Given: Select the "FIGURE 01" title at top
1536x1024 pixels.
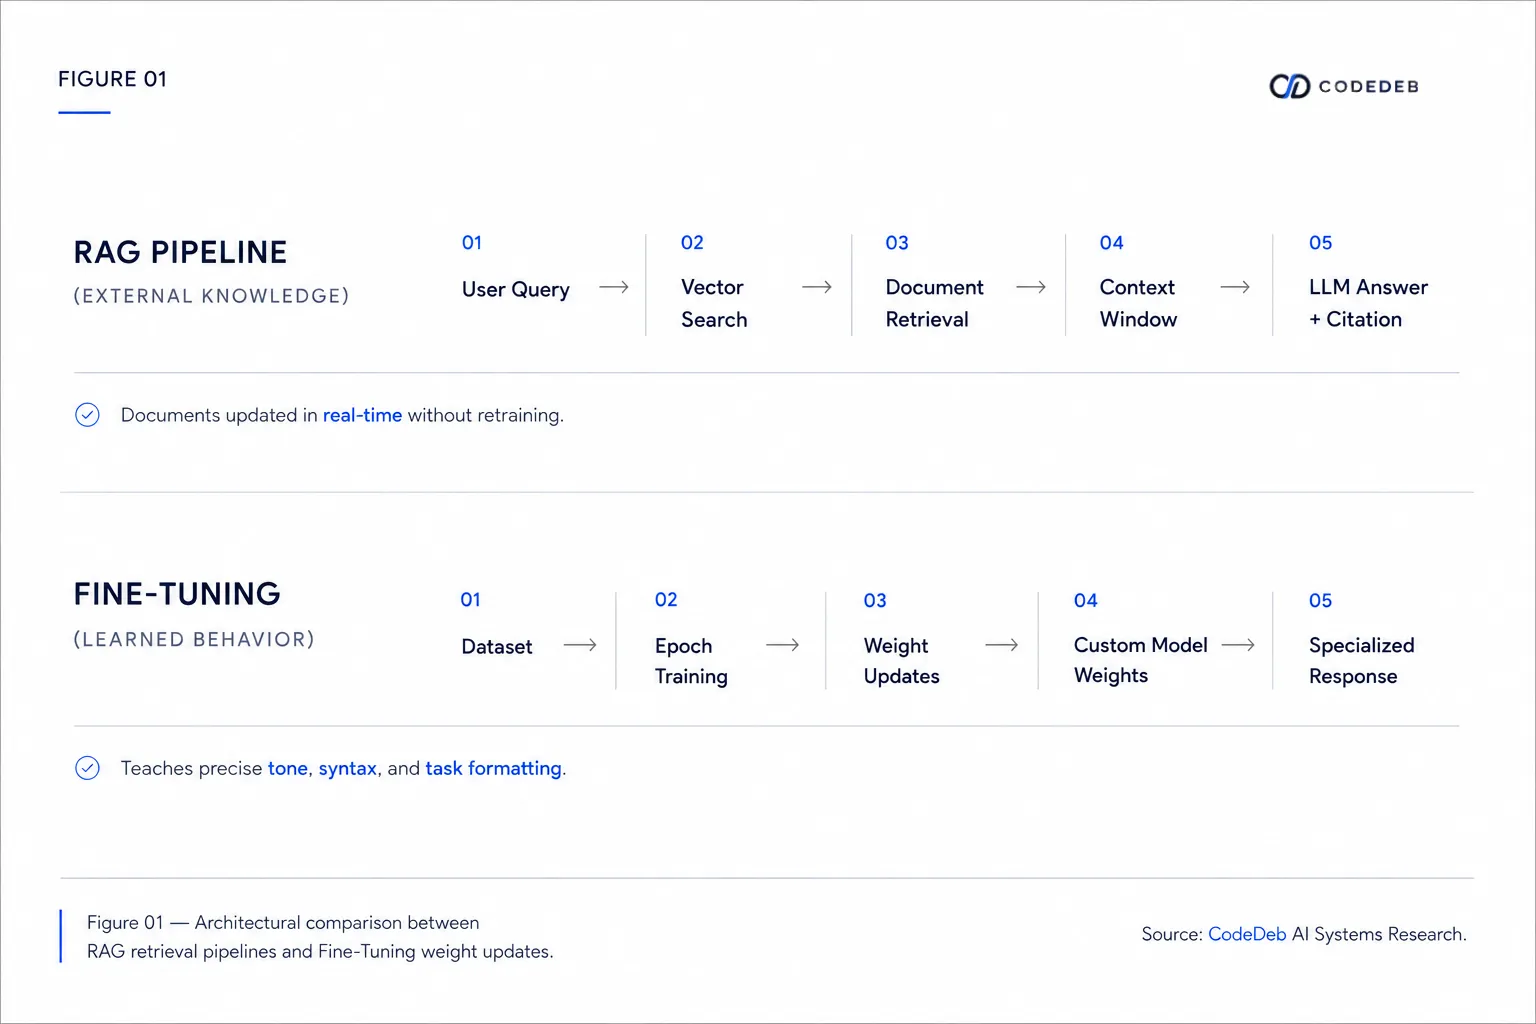Looking at the screenshot, I should pos(112,79).
